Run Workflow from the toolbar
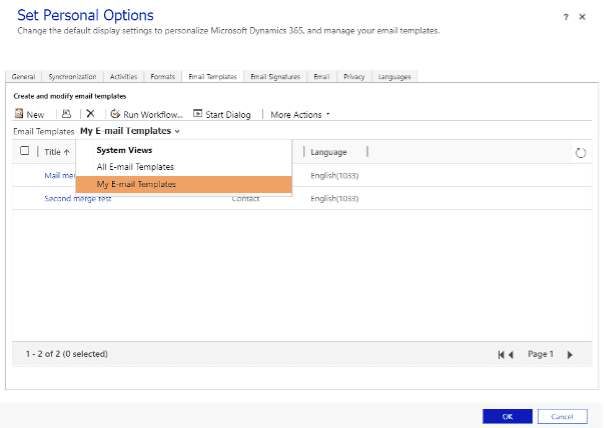The height and width of the screenshot is (428, 604). pyautogui.click(x=146, y=114)
